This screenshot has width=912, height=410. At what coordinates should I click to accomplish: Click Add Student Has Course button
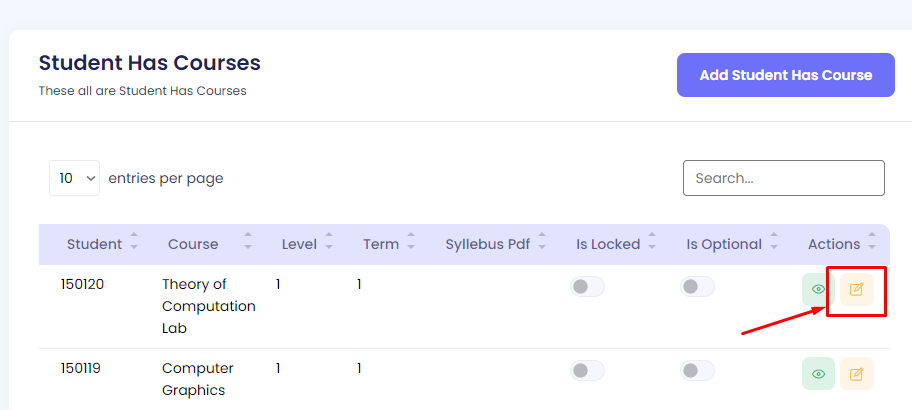click(785, 75)
